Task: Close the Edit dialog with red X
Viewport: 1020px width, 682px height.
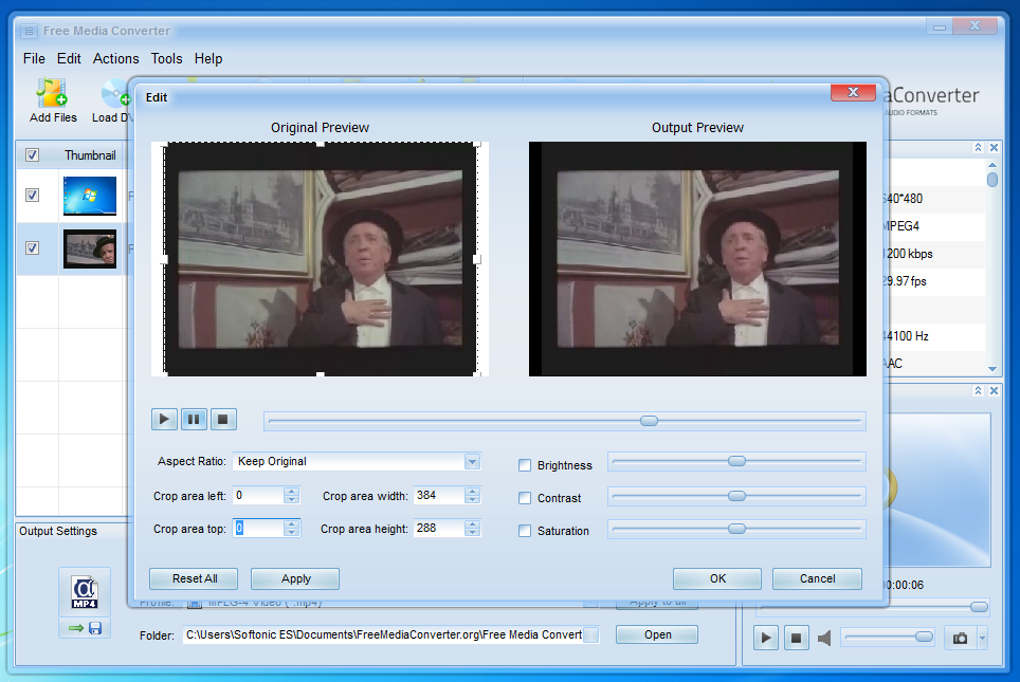Action: click(853, 92)
